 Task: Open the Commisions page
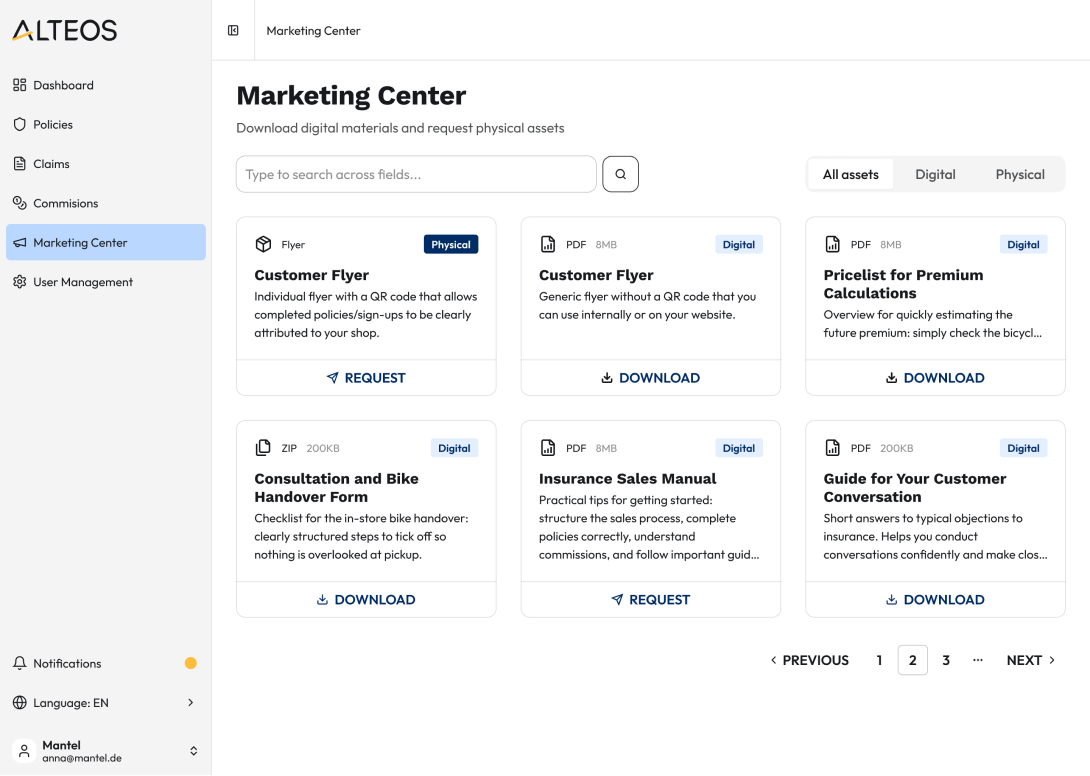click(106, 203)
